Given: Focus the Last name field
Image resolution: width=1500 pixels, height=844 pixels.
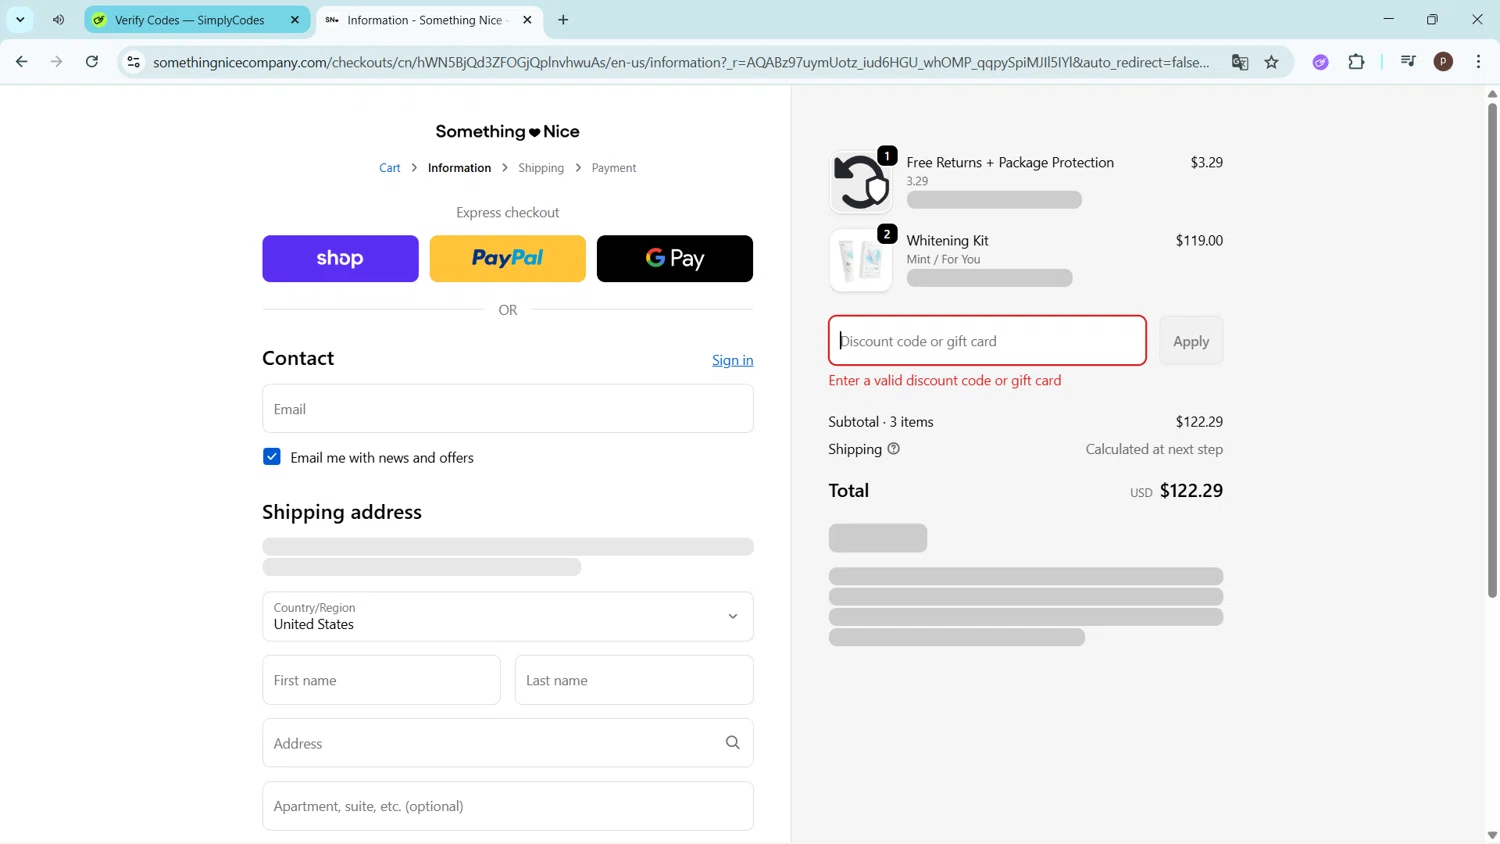Looking at the screenshot, I should point(634,680).
